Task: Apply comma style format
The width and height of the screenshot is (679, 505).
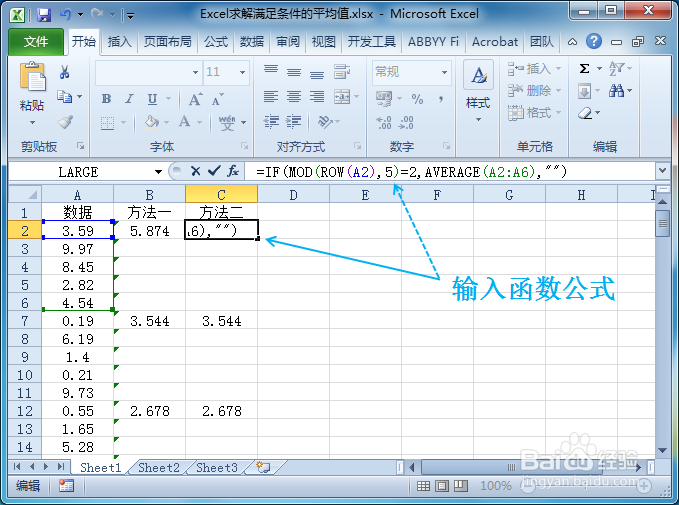Action: tap(441, 99)
